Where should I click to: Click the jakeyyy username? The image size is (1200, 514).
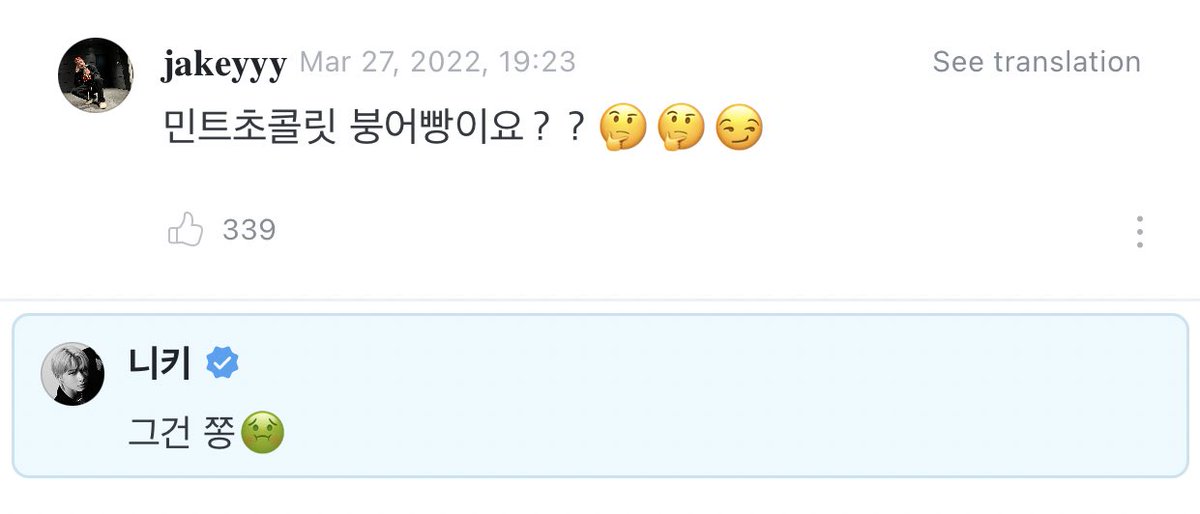tap(224, 64)
